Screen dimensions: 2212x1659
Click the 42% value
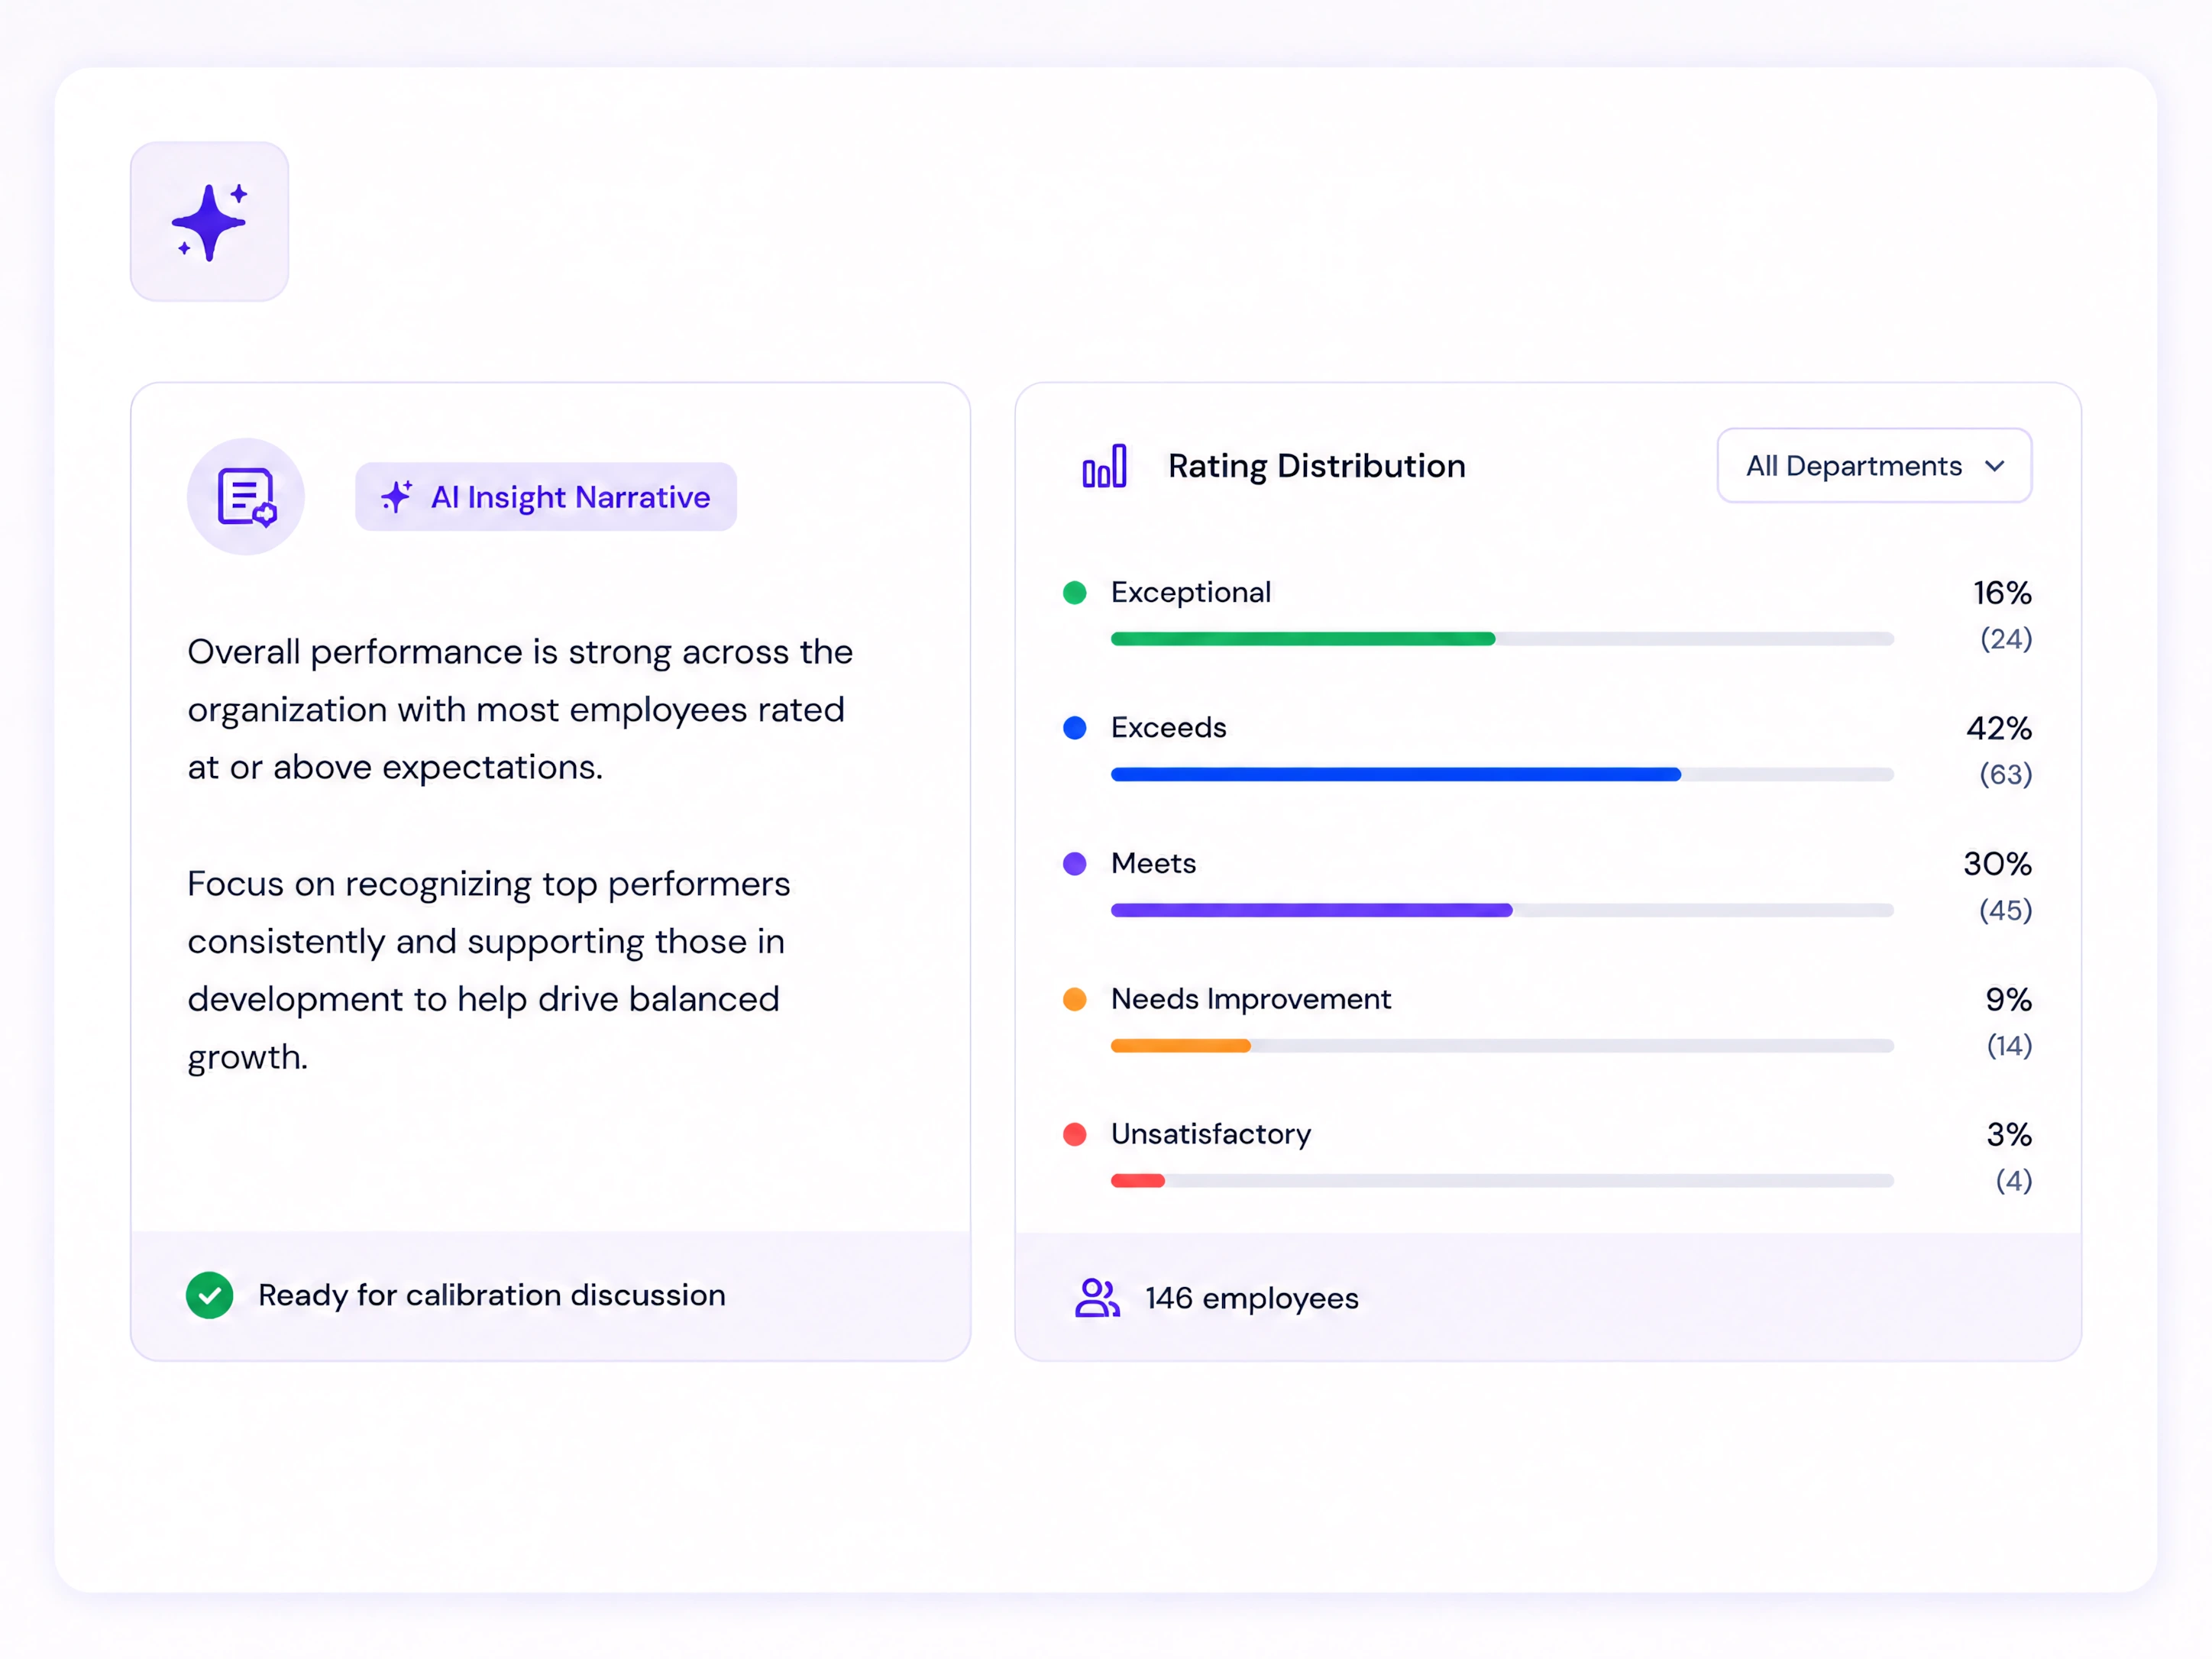point(1999,728)
